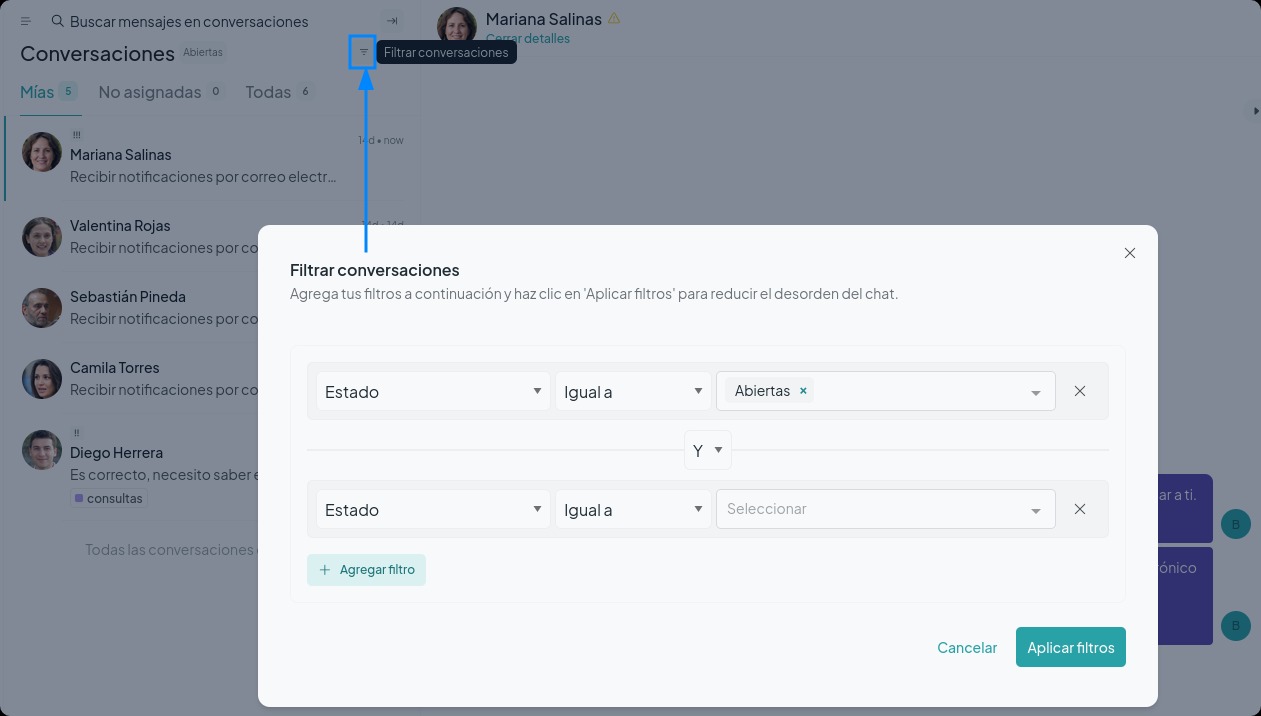Click the Cerrar detalles link
Screen dimensions: 1261x716
pyautogui.click(x=527, y=39)
